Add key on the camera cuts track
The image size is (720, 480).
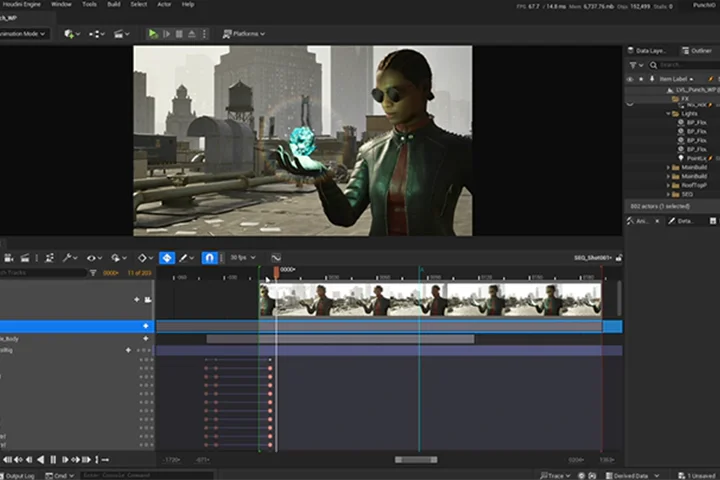(x=137, y=299)
